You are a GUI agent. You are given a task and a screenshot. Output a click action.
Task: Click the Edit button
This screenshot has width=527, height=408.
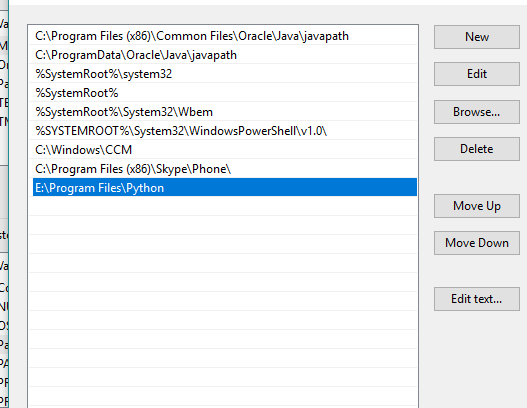click(477, 74)
